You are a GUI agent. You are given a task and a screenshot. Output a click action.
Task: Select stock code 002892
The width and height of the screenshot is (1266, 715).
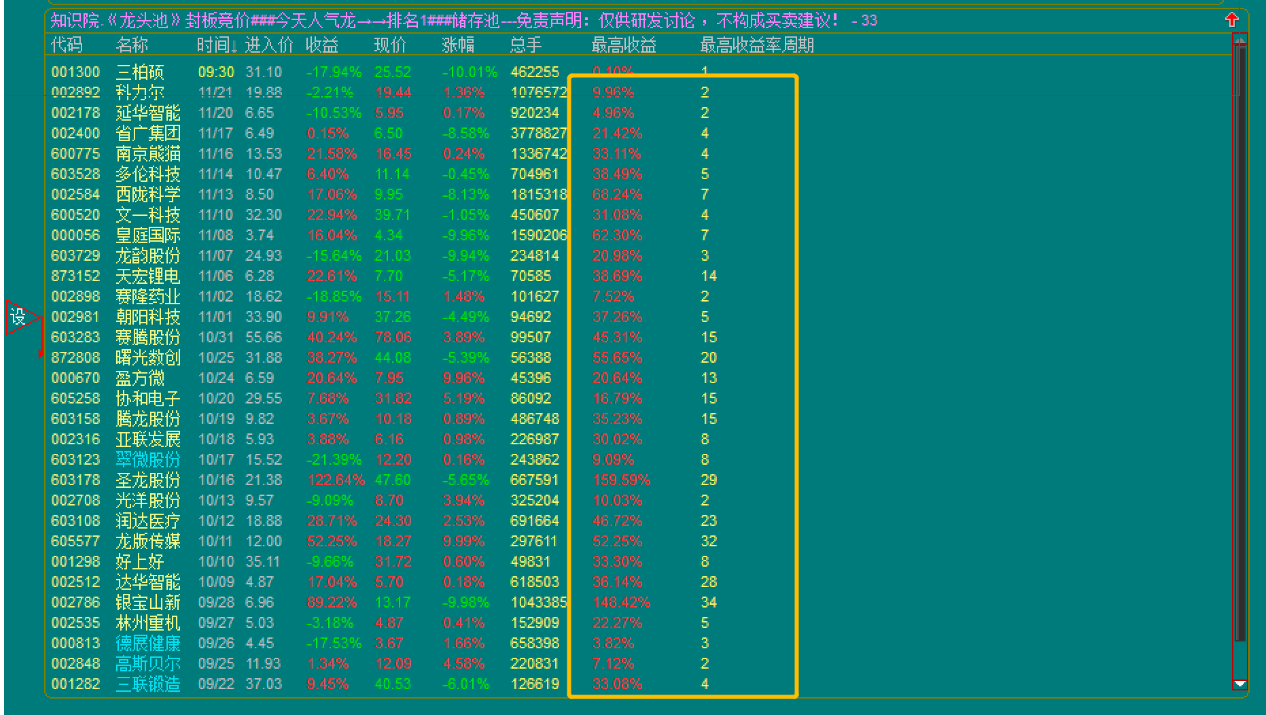point(76,92)
